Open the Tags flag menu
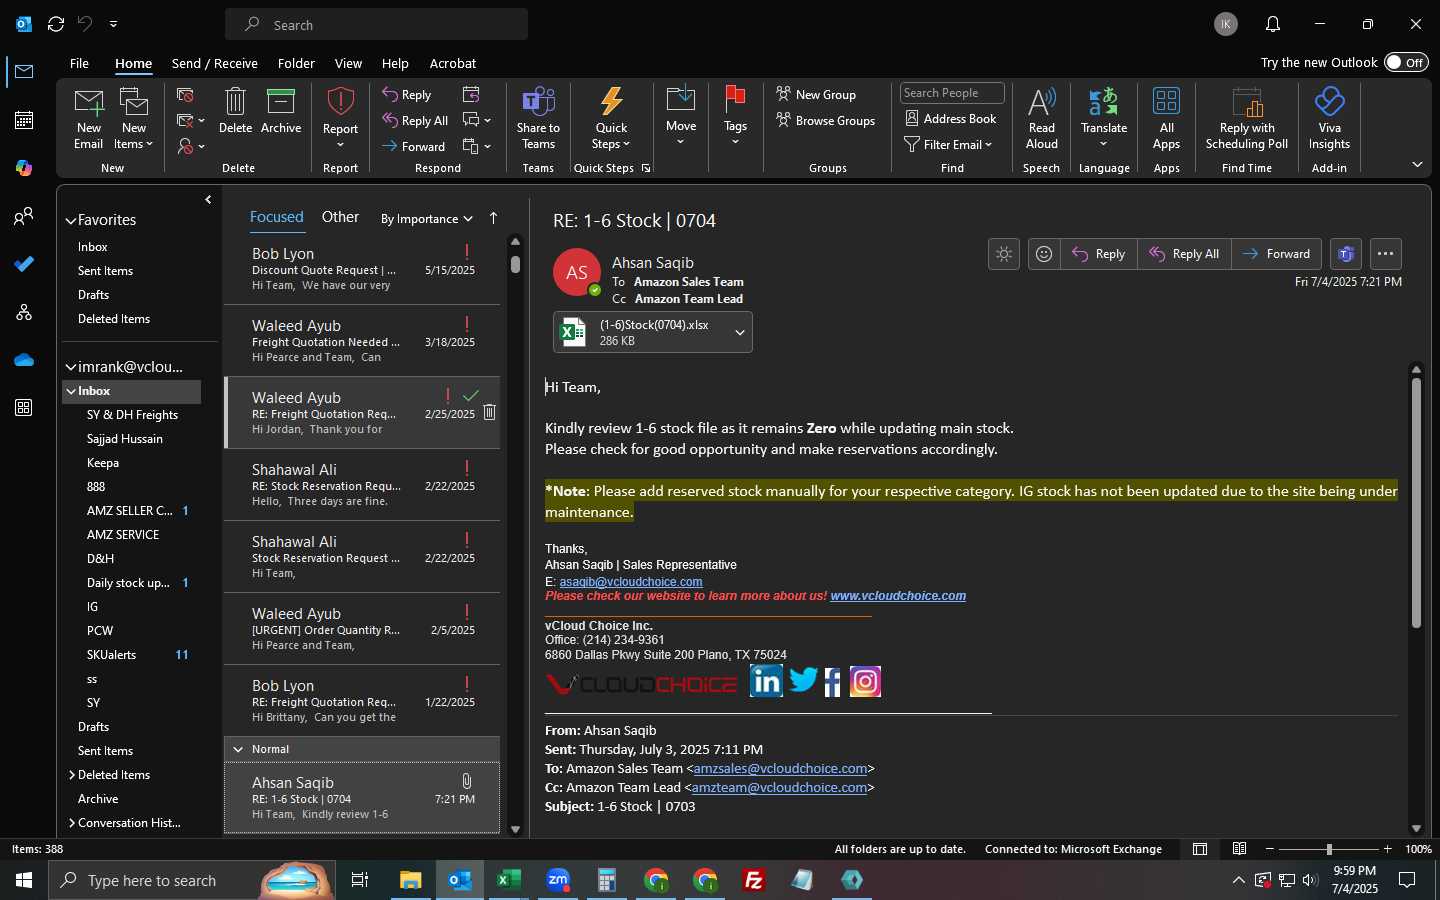The width and height of the screenshot is (1440, 900). pos(735,116)
